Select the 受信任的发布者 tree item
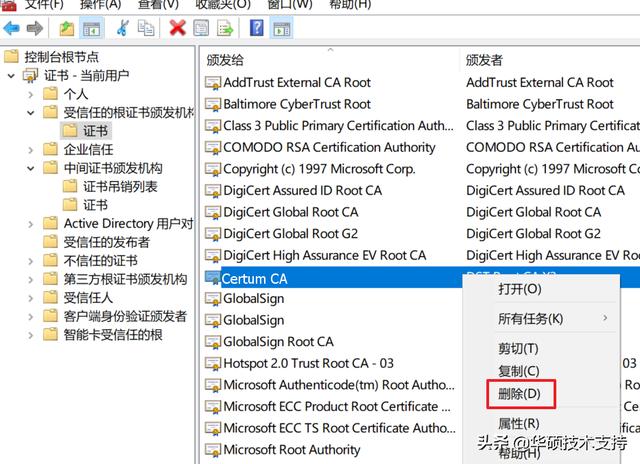 click(x=107, y=242)
